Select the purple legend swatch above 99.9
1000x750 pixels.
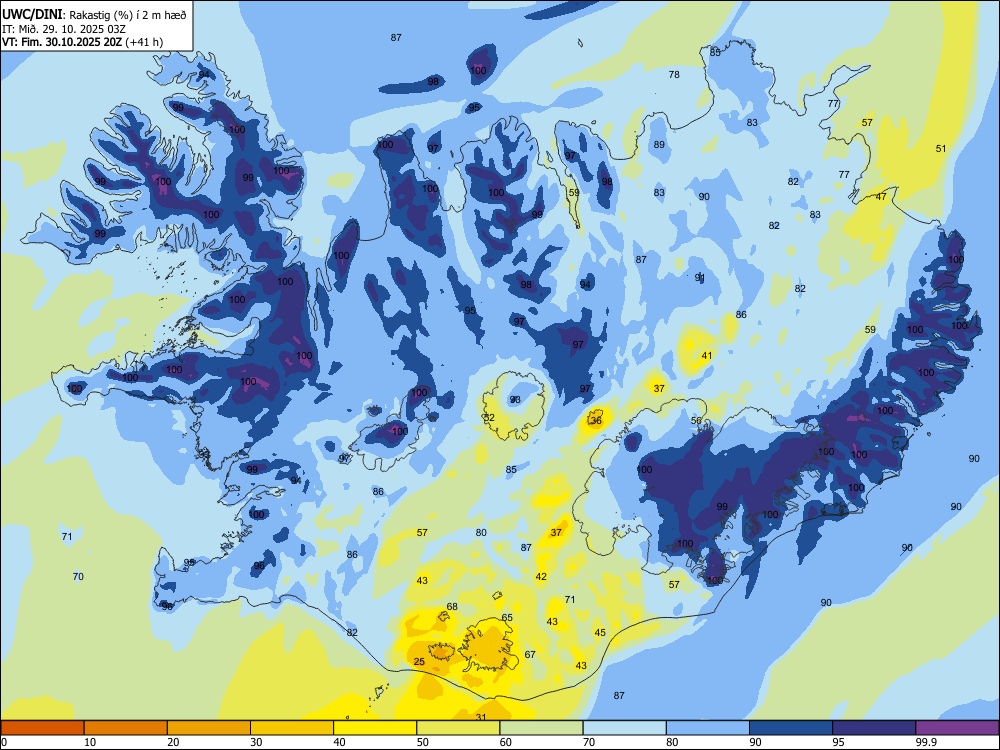(957, 728)
